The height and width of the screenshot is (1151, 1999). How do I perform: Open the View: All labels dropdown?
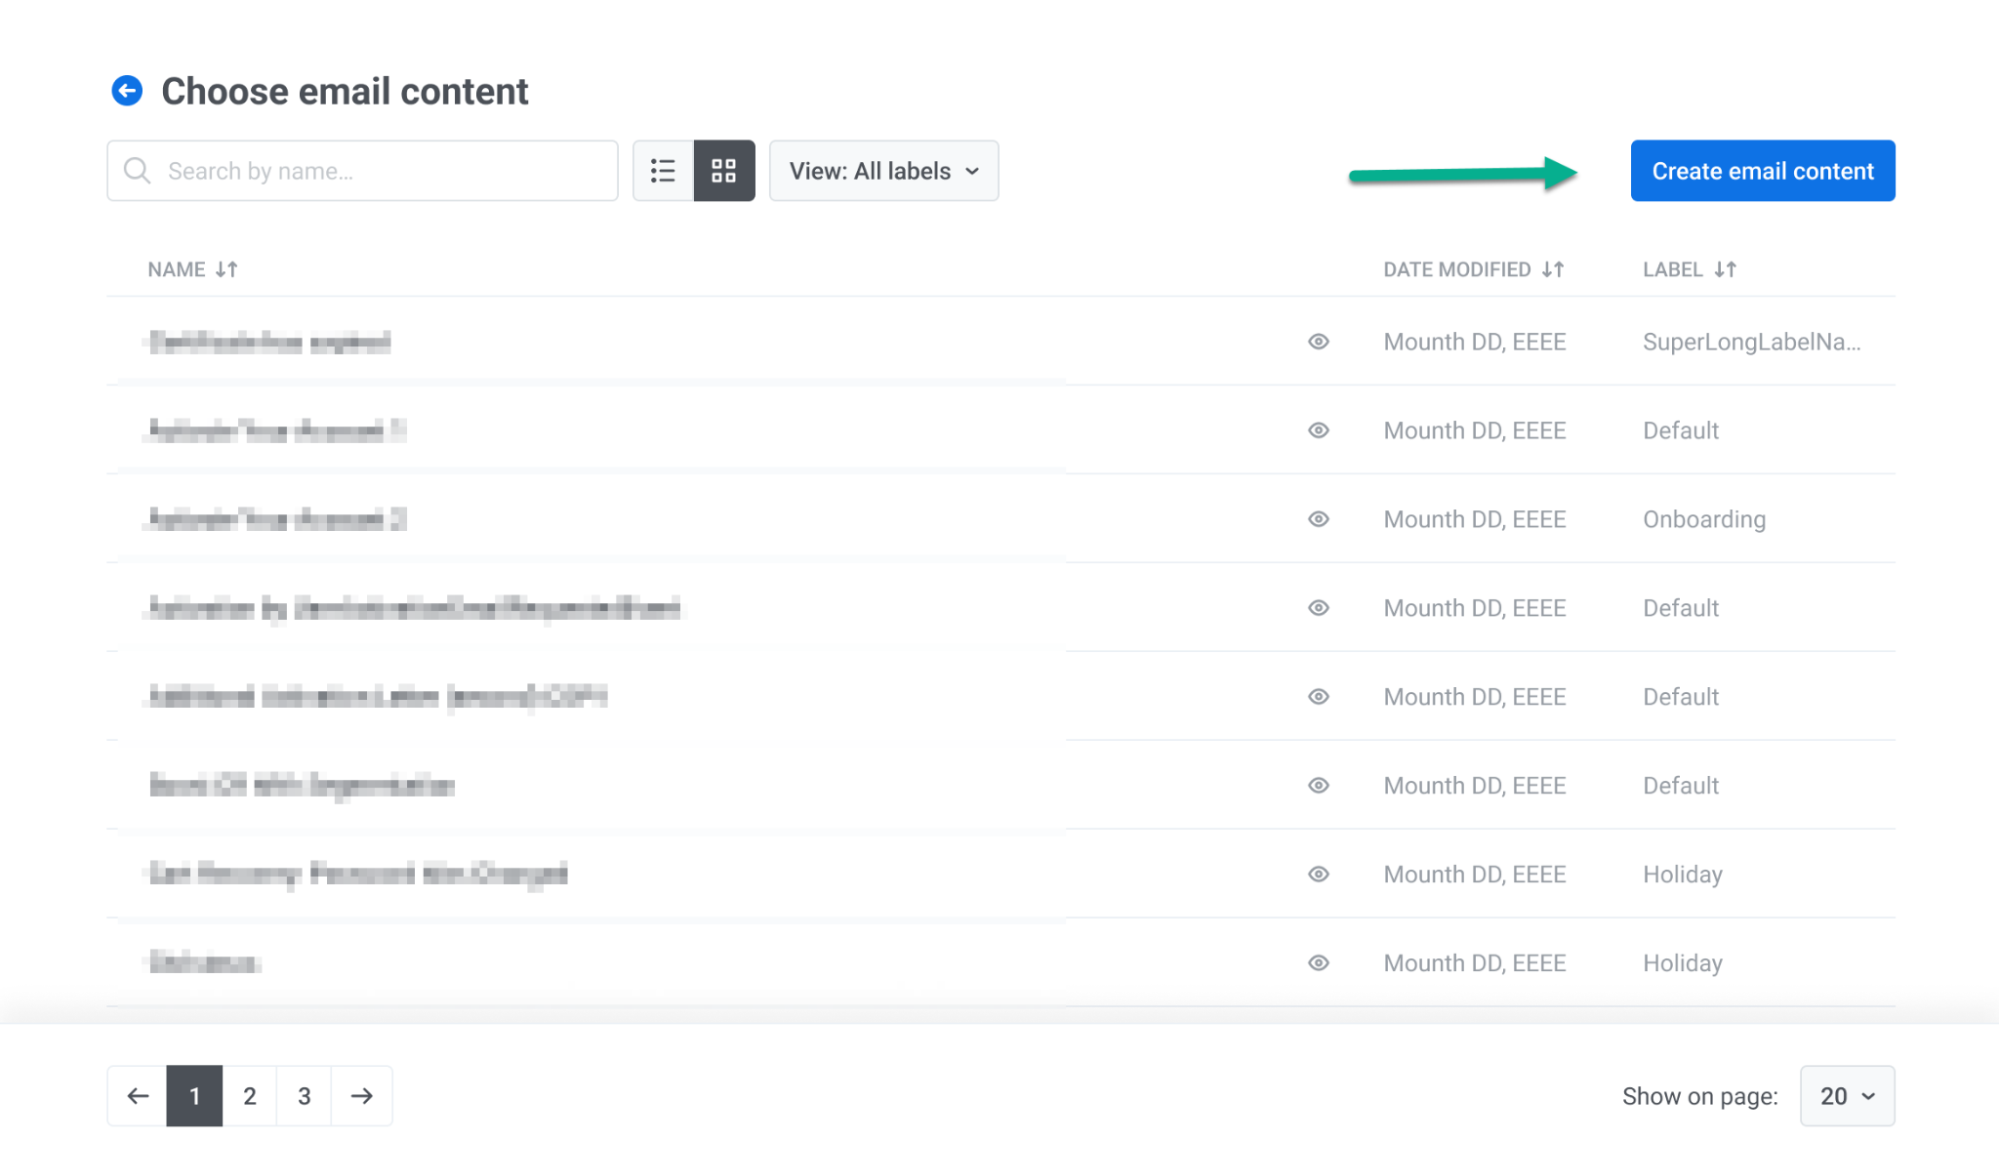884,171
